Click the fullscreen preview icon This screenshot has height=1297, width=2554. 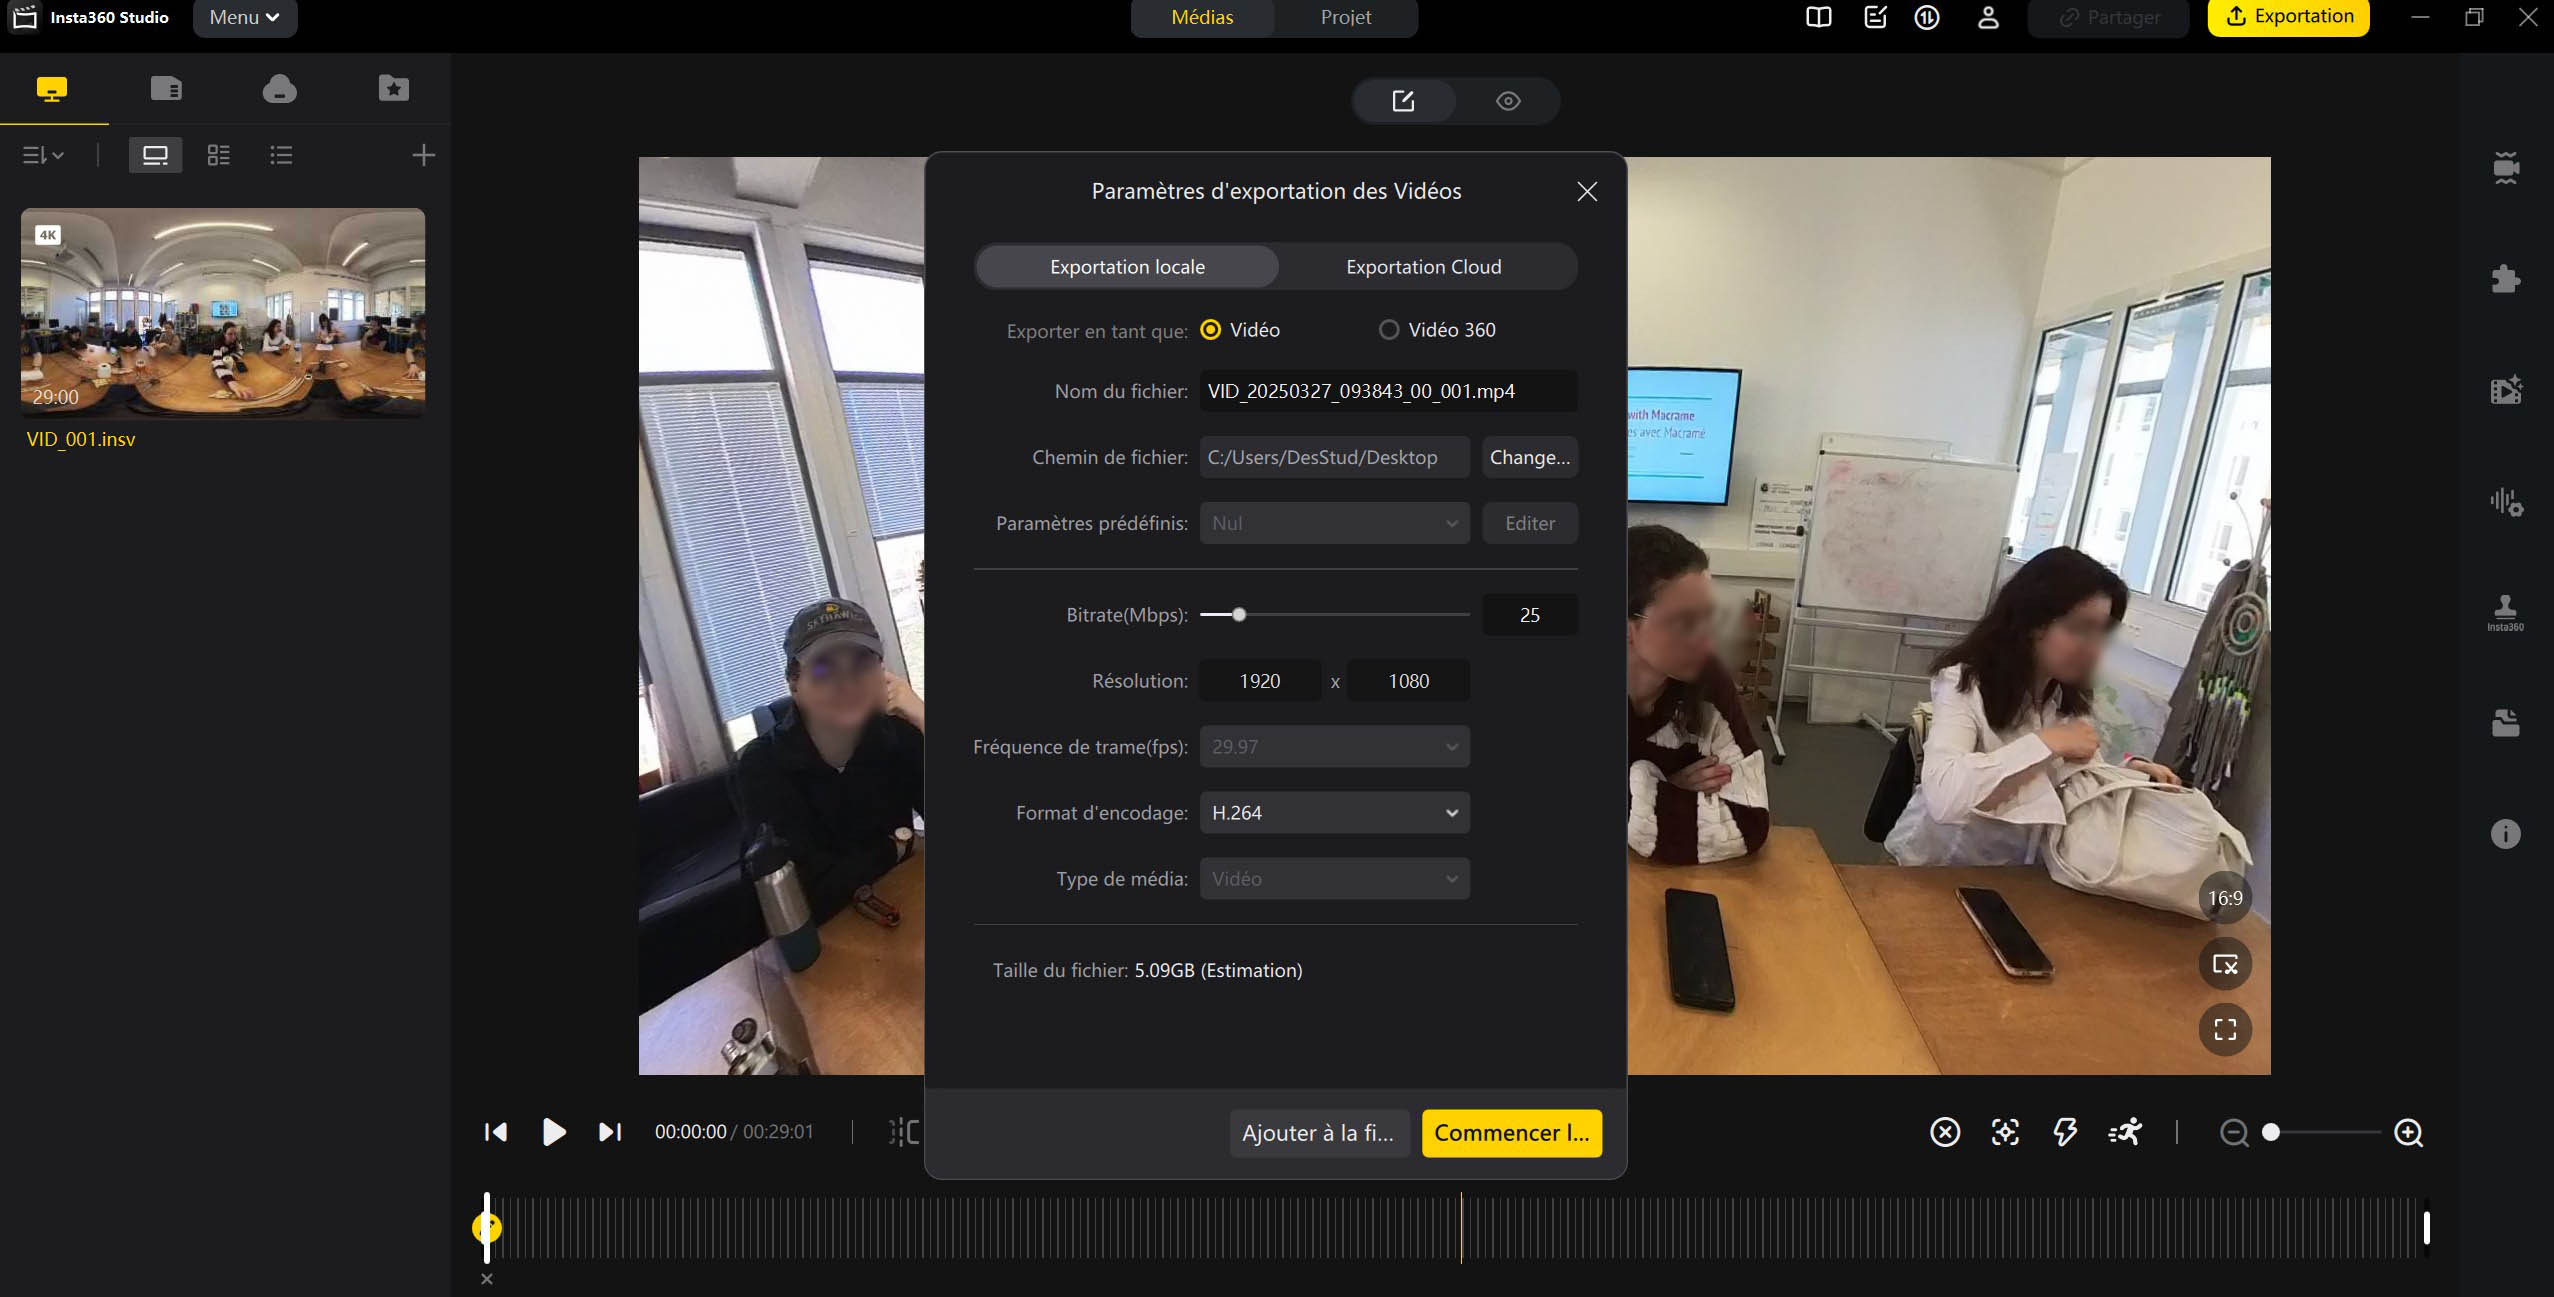pos(2225,1030)
